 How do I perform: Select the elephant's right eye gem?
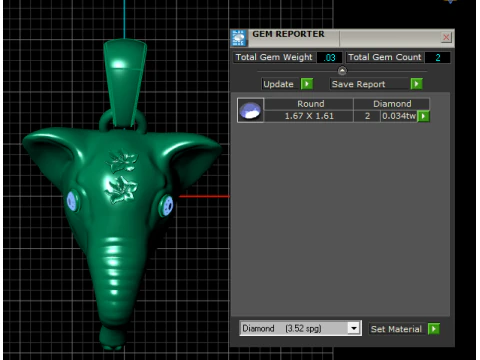click(x=167, y=205)
